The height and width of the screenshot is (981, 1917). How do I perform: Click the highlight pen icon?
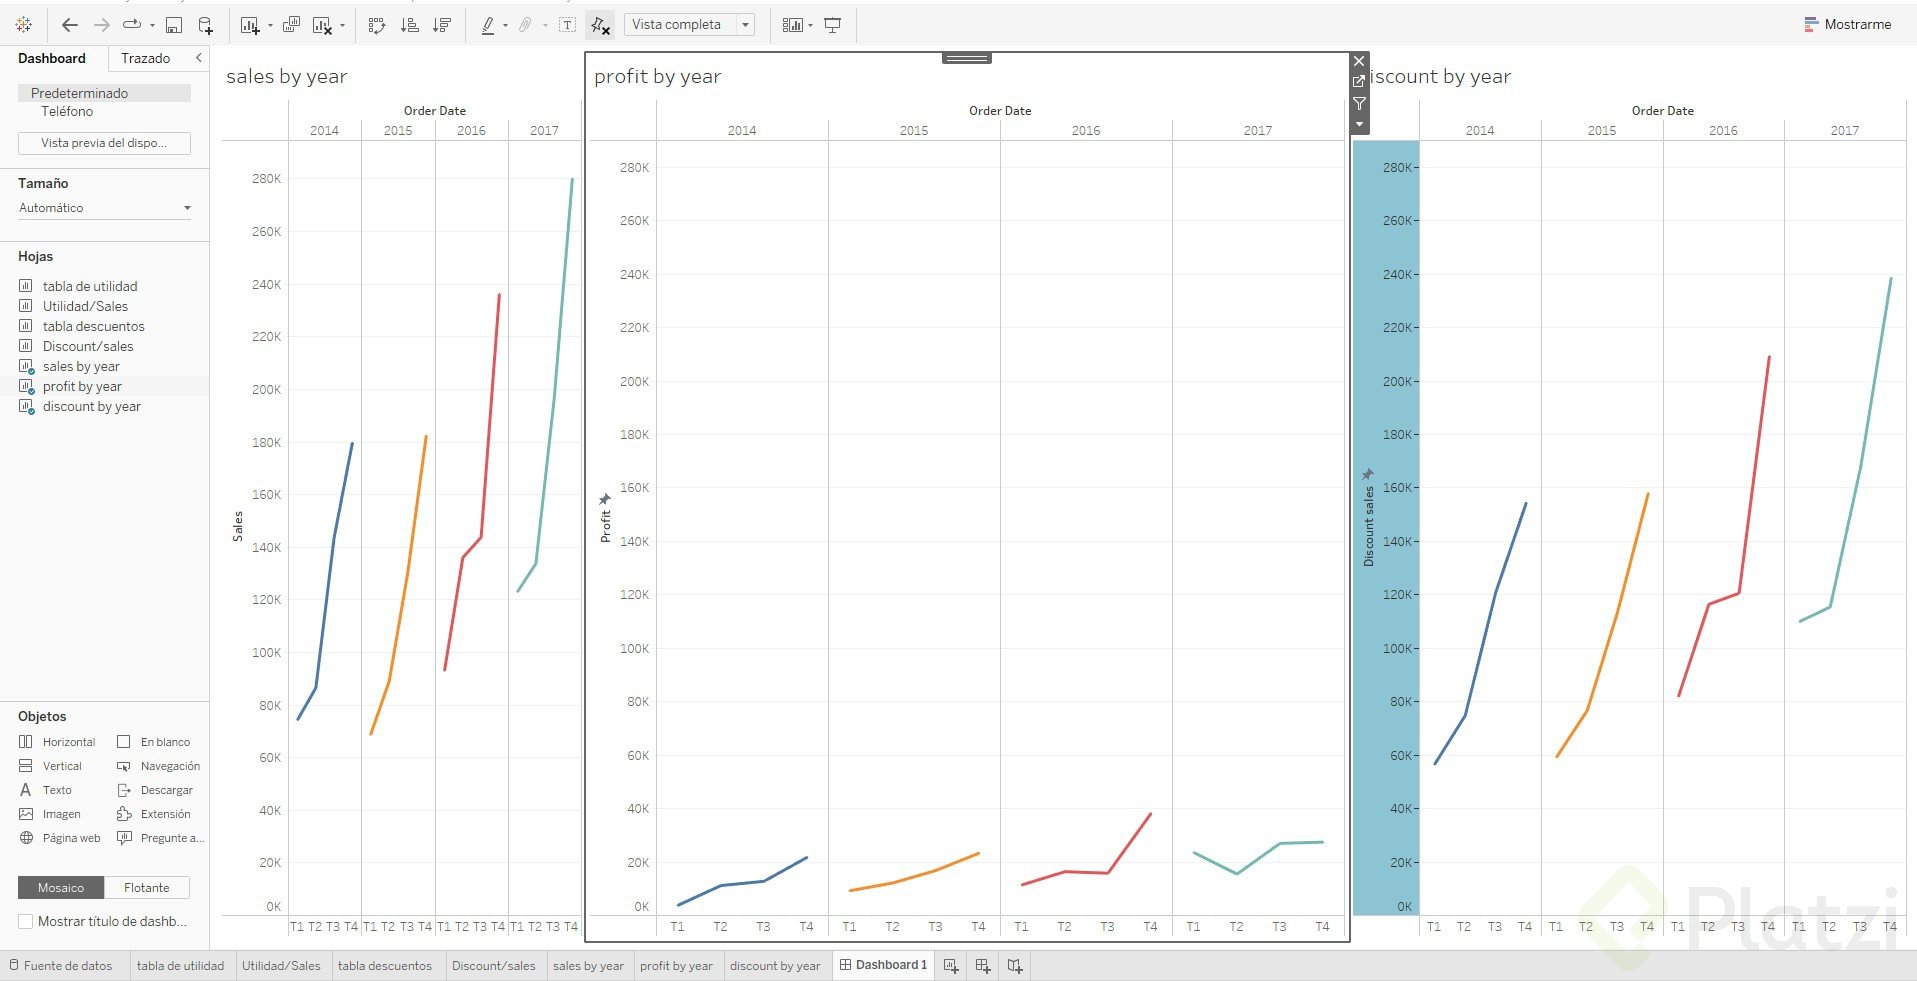click(x=488, y=25)
